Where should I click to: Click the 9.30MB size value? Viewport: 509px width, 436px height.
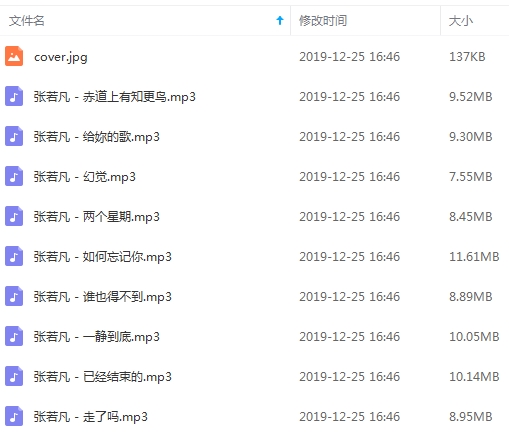click(471, 137)
